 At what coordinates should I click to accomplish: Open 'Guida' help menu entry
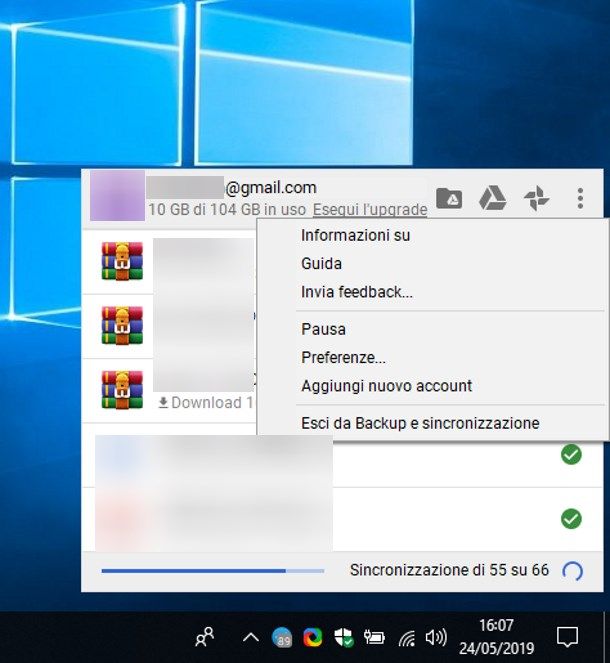coord(321,264)
